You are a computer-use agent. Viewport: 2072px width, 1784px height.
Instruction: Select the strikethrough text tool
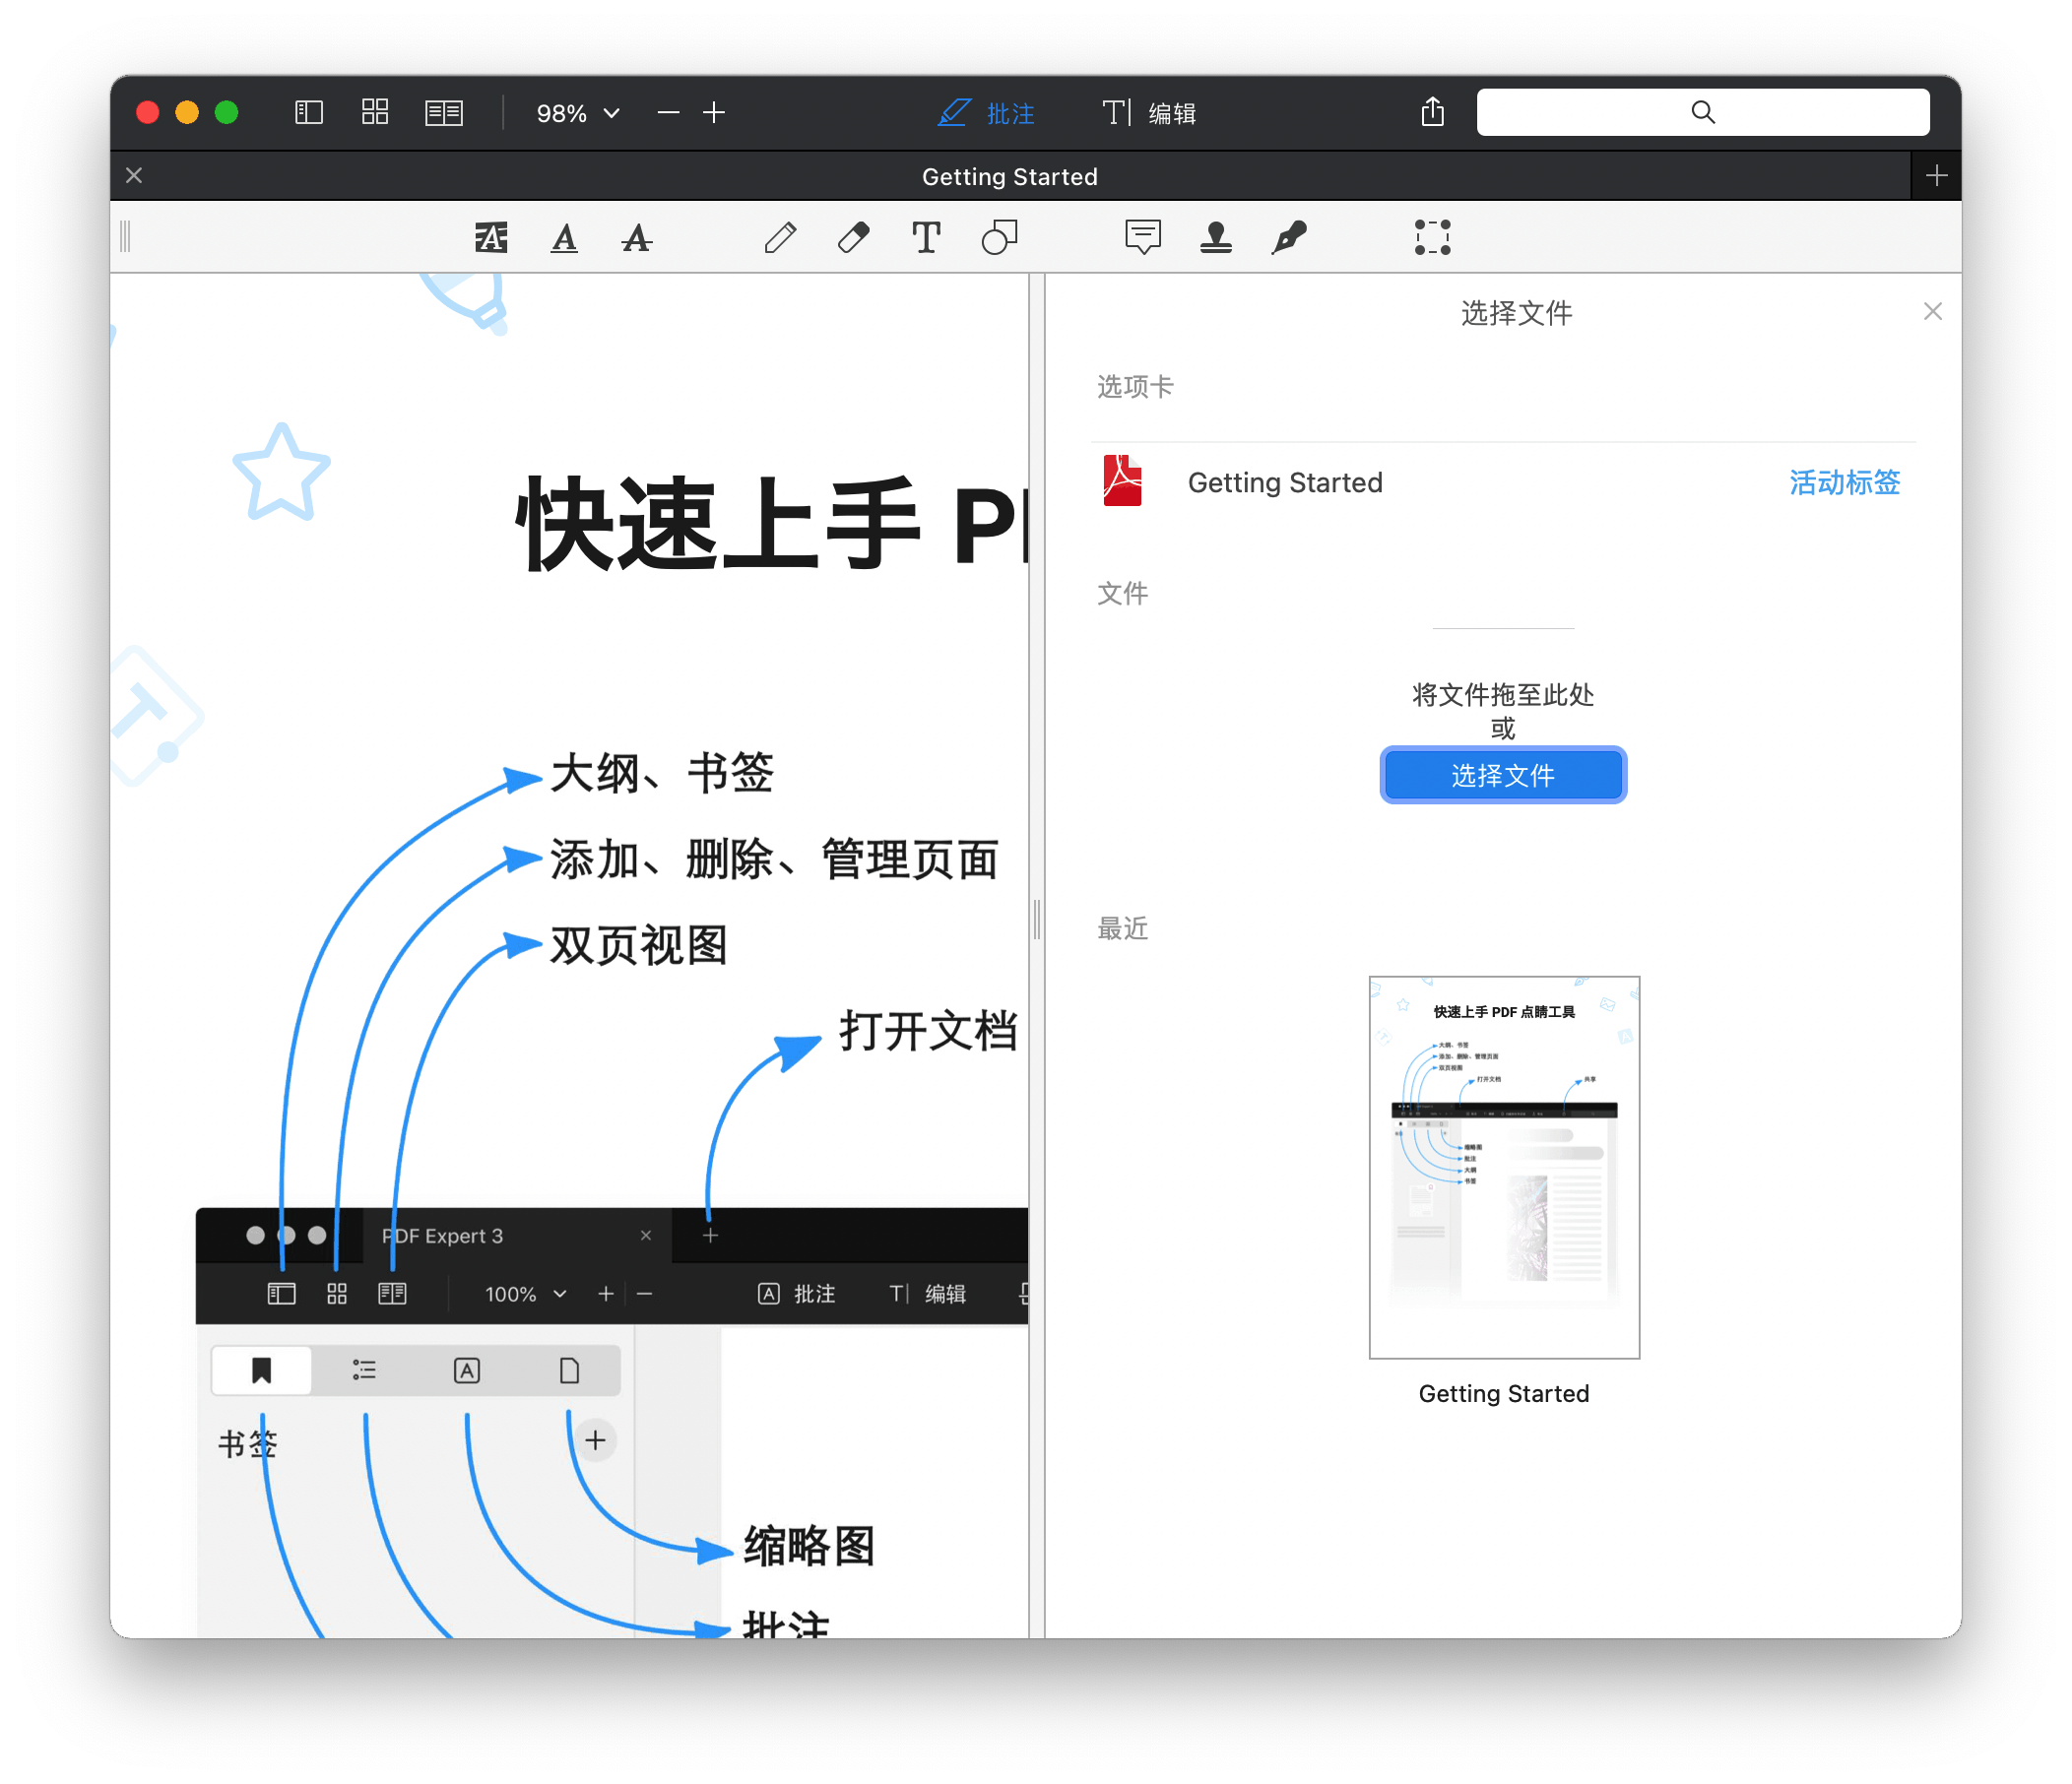pos(636,238)
